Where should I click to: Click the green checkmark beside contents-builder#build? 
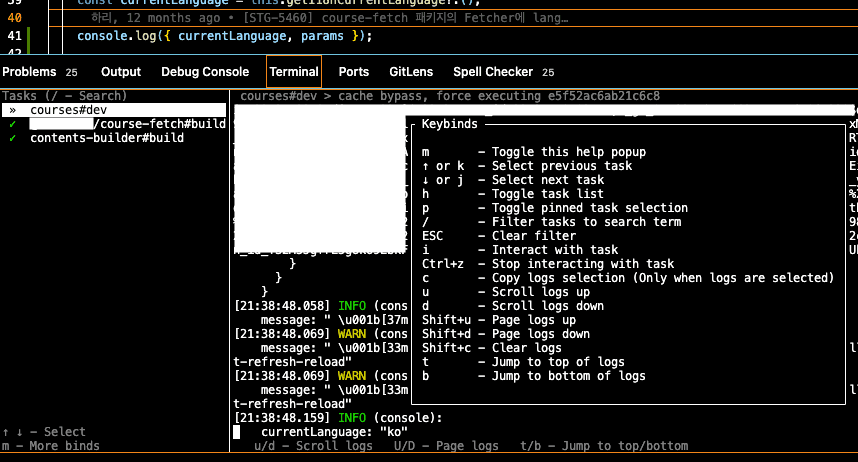click(x=12, y=138)
